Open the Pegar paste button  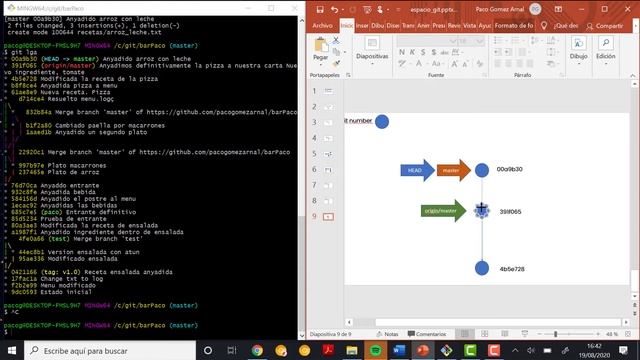[321, 51]
